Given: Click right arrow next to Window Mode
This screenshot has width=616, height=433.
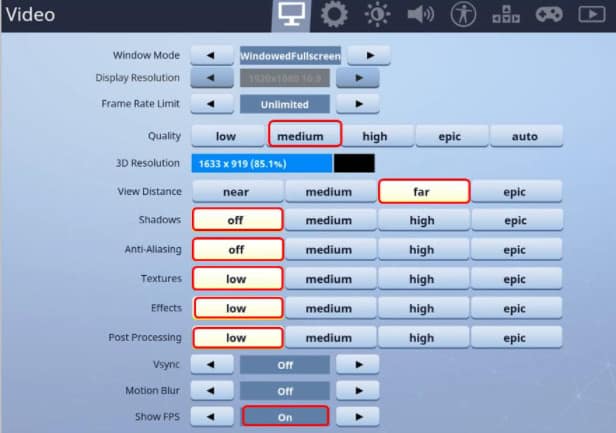Looking at the screenshot, I should tap(369, 55).
